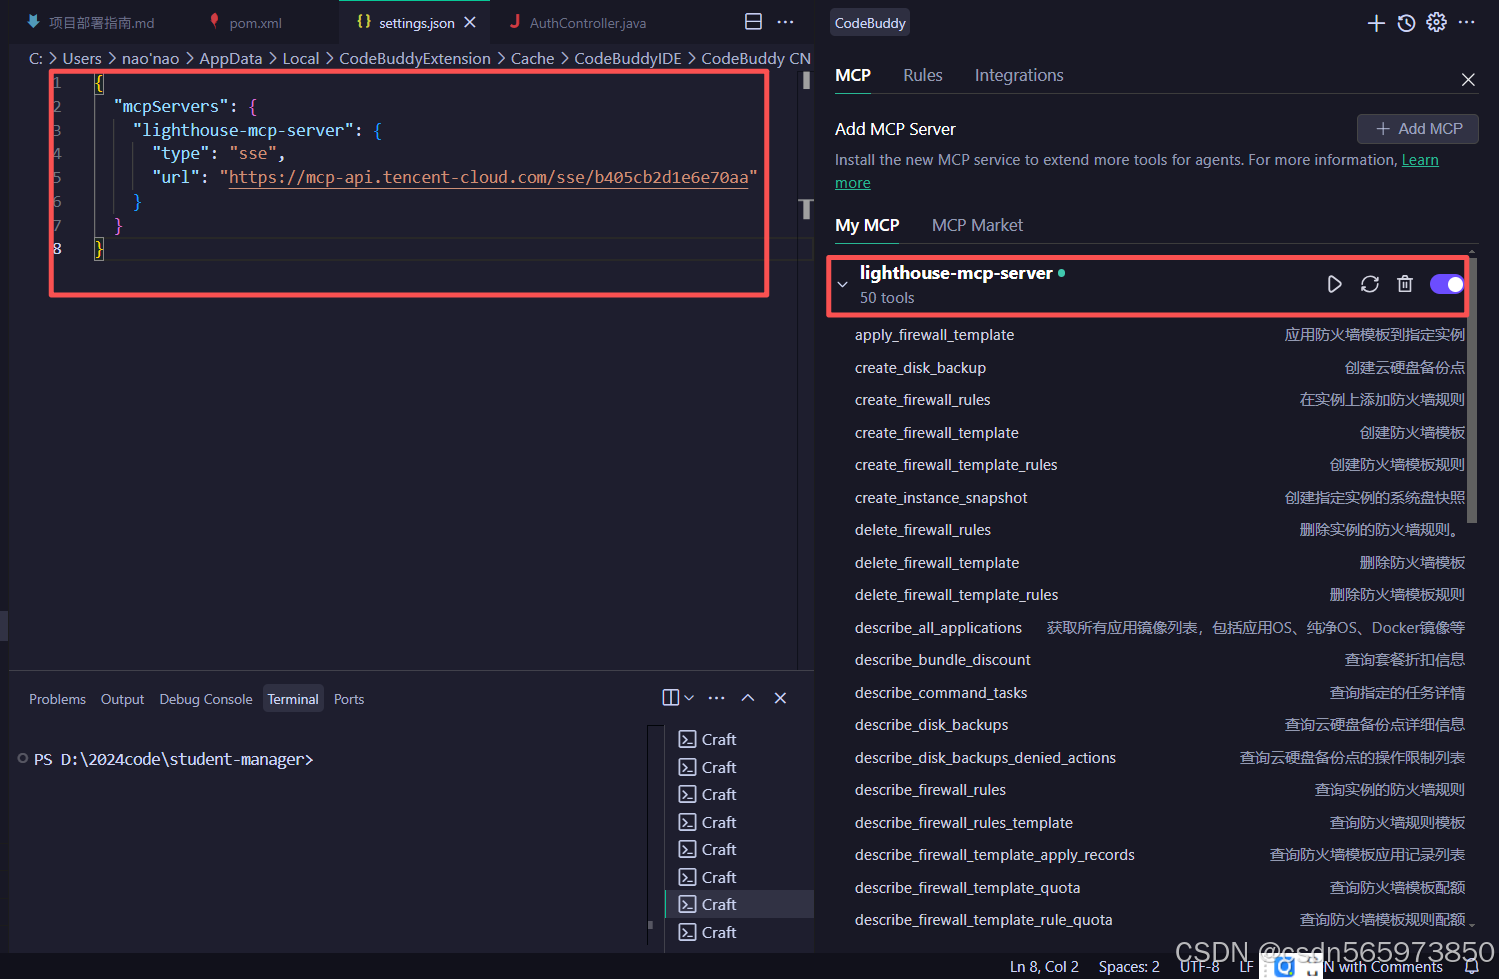
Task: Open the AuthController.java editor tab
Action: 588,23
